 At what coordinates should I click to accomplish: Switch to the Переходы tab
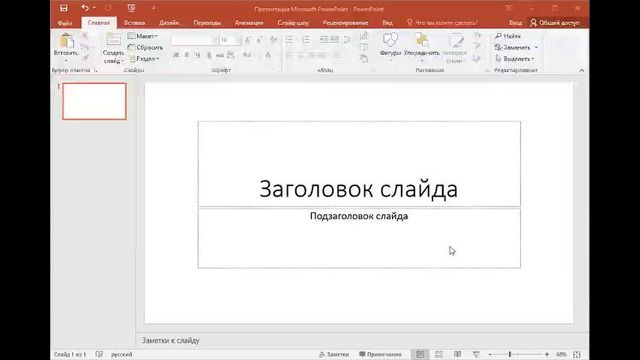click(x=207, y=23)
